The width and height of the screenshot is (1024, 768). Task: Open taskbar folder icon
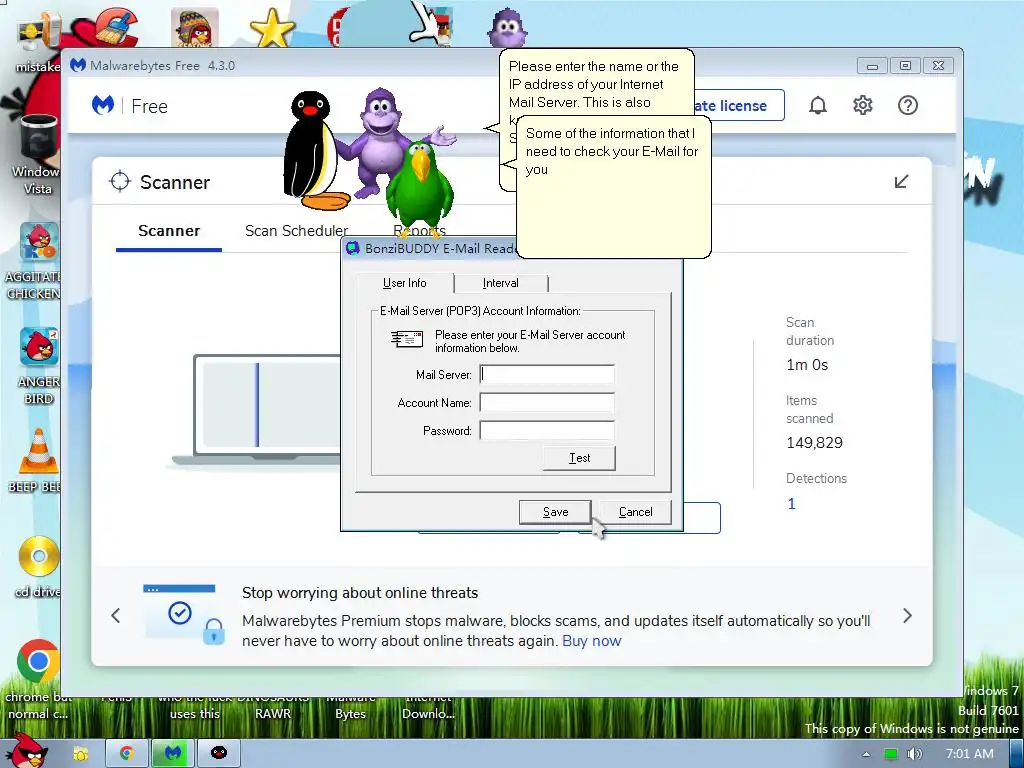pos(80,754)
